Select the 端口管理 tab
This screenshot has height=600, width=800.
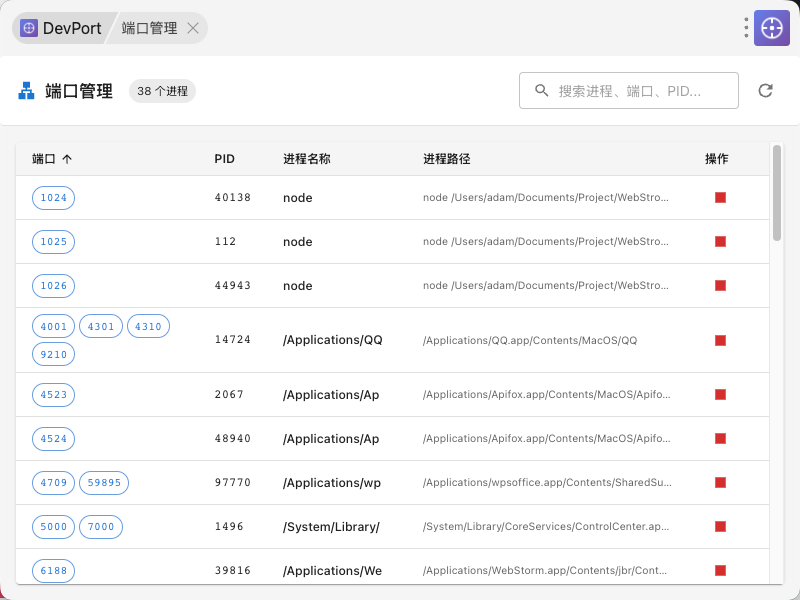click(x=150, y=28)
